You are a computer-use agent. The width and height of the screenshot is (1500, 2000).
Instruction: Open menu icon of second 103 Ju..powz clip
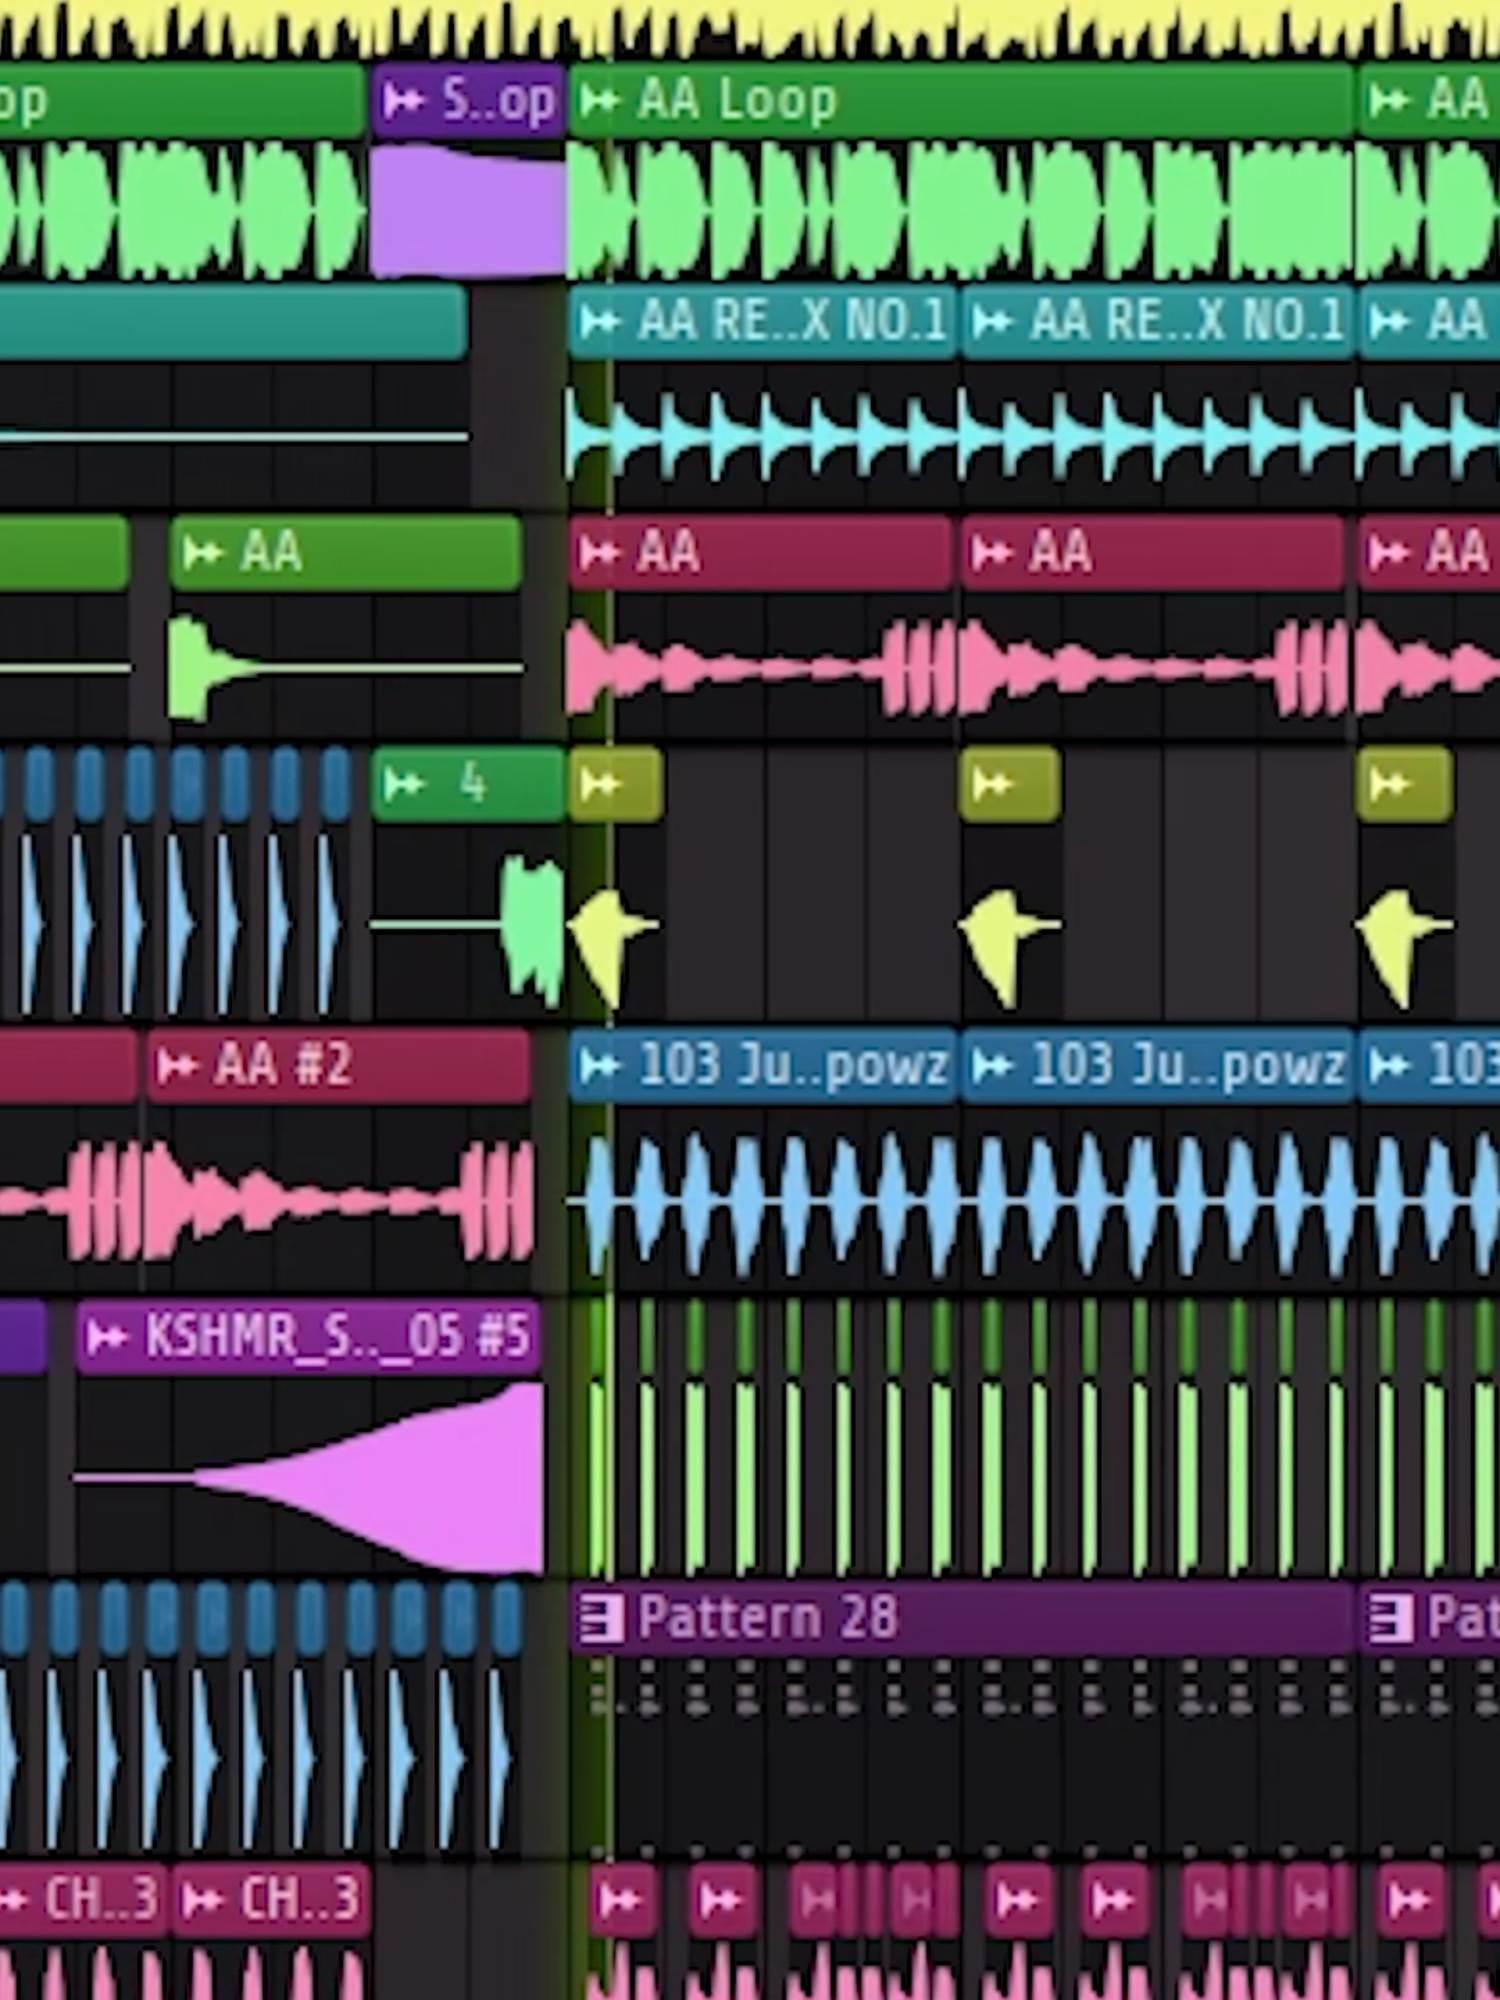(x=992, y=1065)
